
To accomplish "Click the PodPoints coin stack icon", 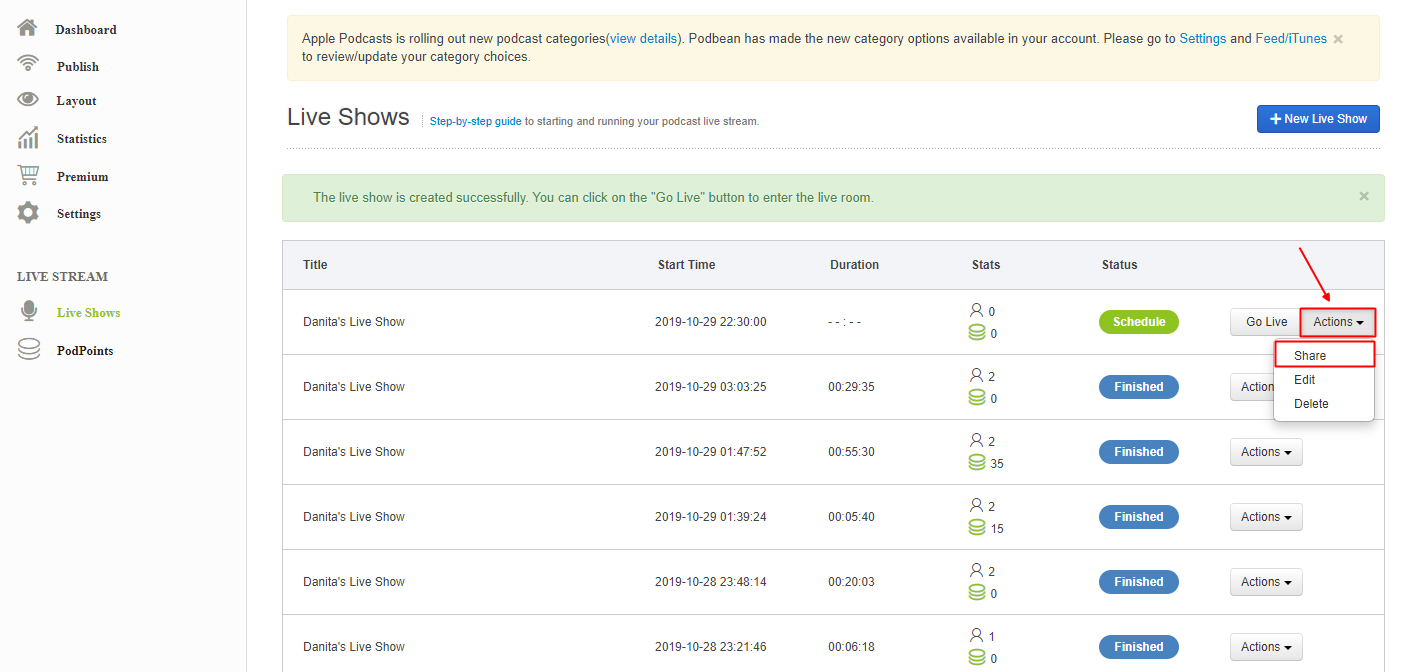I will point(29,350).
